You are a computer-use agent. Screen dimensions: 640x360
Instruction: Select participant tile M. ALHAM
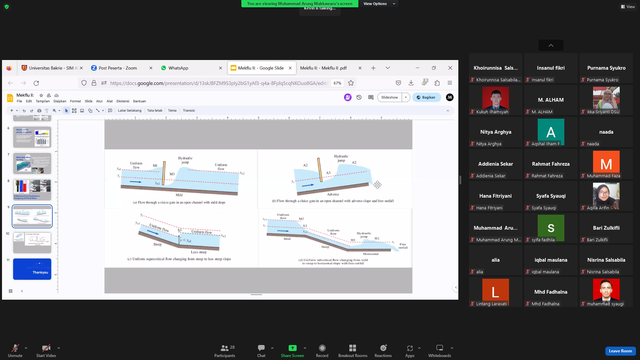[551, 100]
